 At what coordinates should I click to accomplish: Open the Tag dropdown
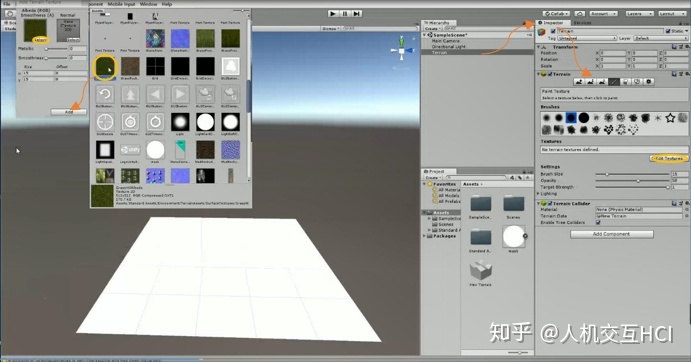[587, 38]
